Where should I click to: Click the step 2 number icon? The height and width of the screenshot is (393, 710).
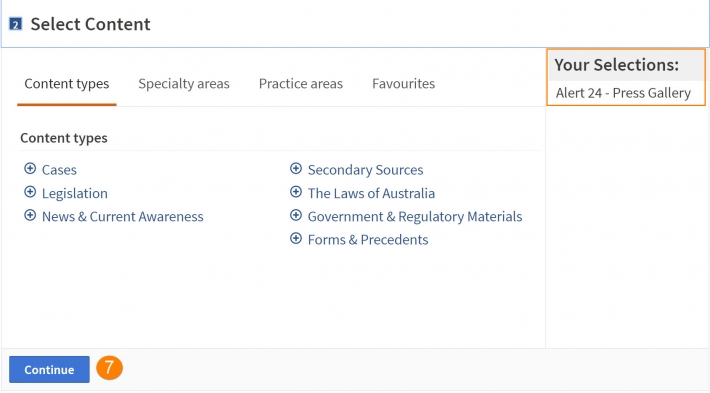pyautogui.click(x=16, y=24)
